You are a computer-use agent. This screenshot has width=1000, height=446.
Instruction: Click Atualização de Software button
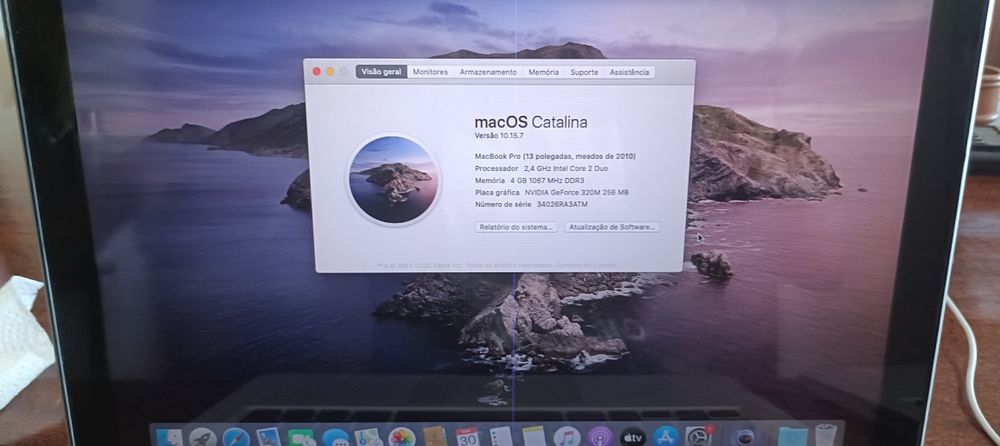pos(612,227)
